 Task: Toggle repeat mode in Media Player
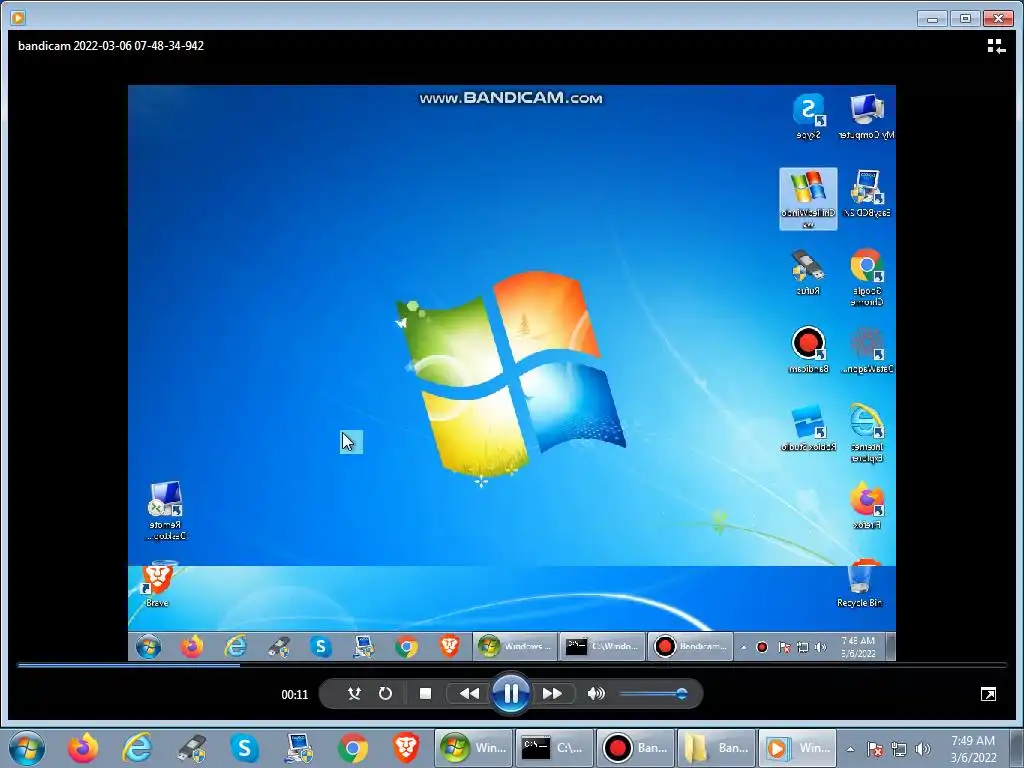[385, 694]
